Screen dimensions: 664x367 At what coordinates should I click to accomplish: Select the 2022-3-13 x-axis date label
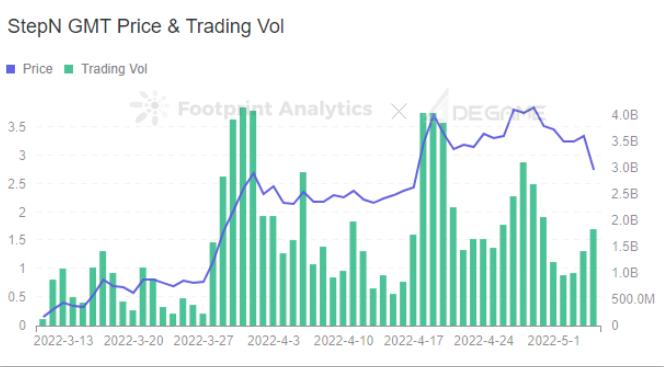pos(64,341)
